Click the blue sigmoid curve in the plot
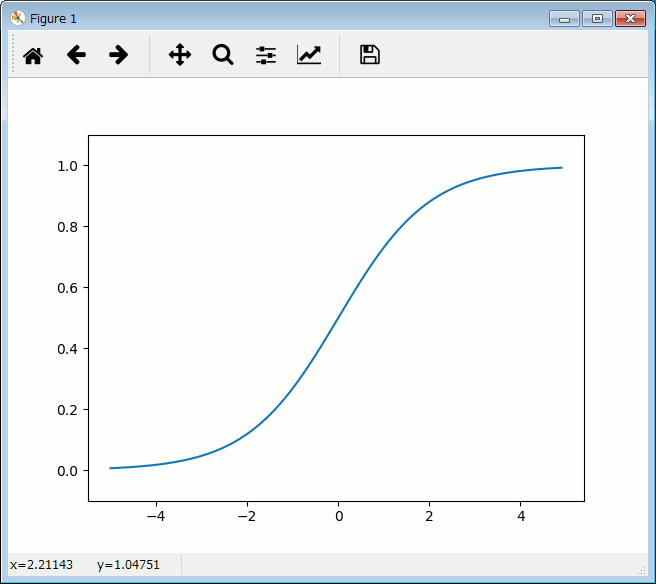The image size is (656, 584). [338, 318]
